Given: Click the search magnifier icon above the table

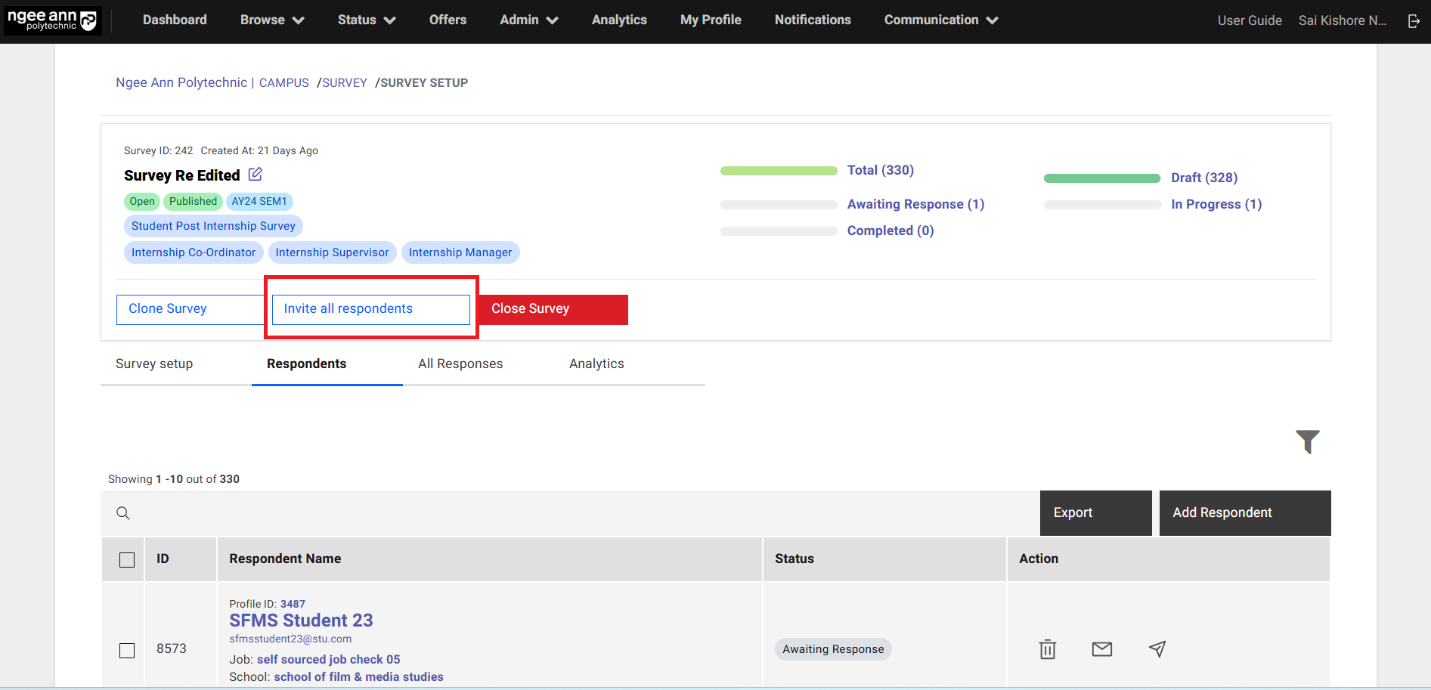Looking at the screenshot, I should point(123,513).
